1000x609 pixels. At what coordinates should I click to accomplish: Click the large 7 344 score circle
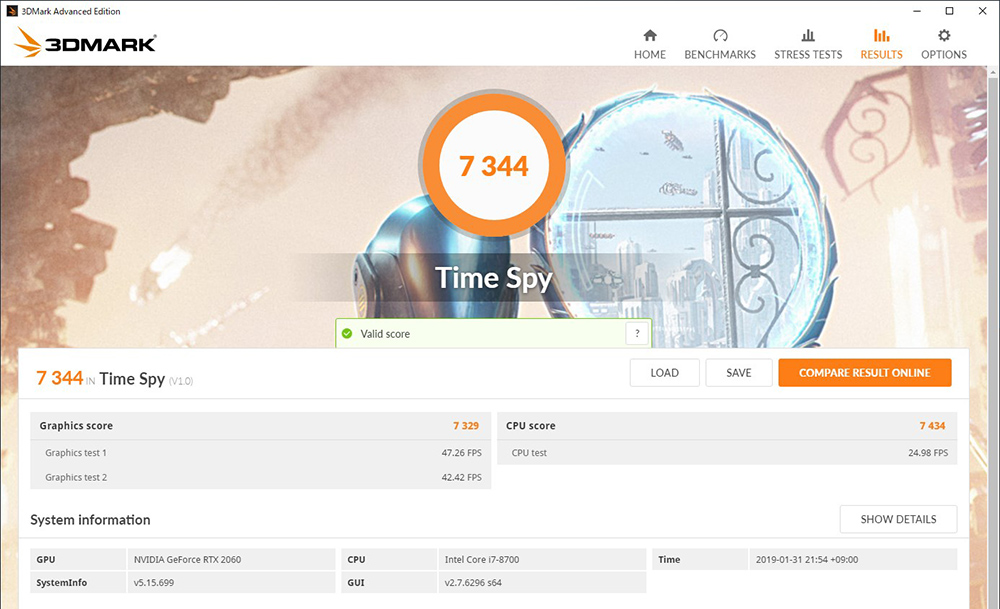tap(494, 166)
